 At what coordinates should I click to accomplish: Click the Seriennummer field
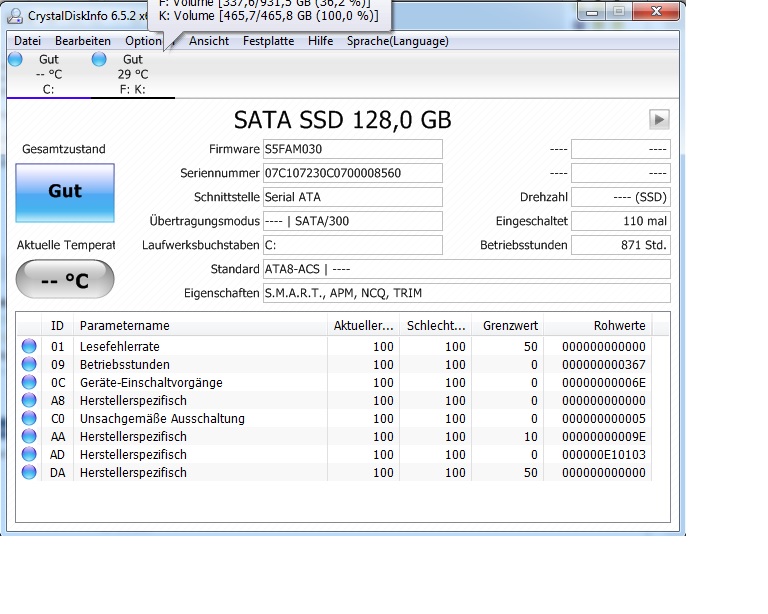[353, 173]
